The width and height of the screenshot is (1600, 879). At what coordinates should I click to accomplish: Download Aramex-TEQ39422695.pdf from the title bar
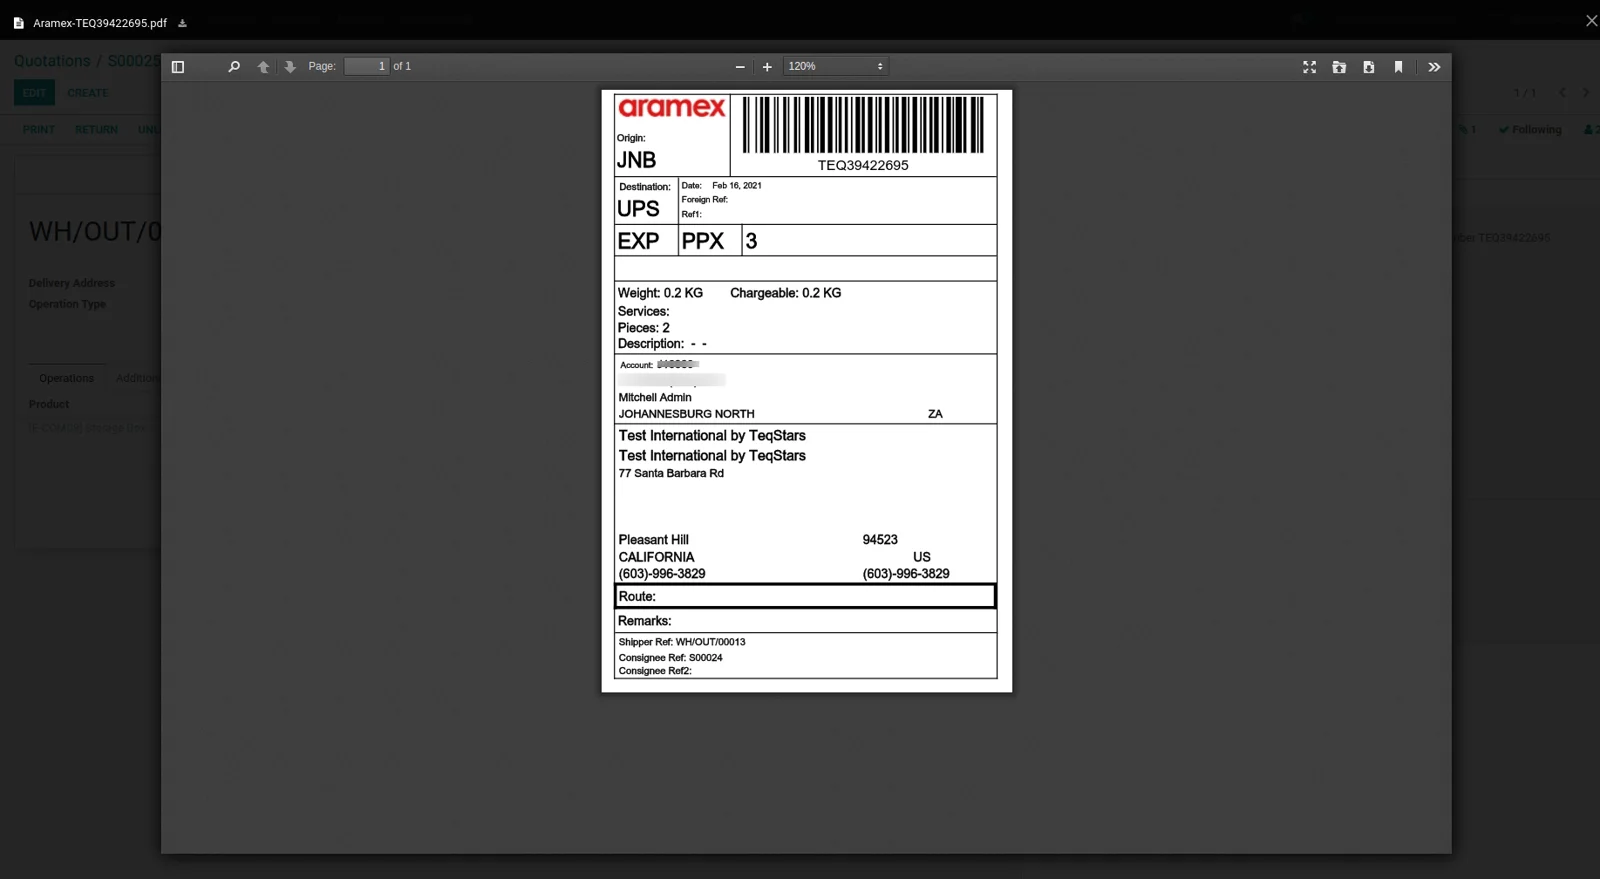(x=182, y=23)
